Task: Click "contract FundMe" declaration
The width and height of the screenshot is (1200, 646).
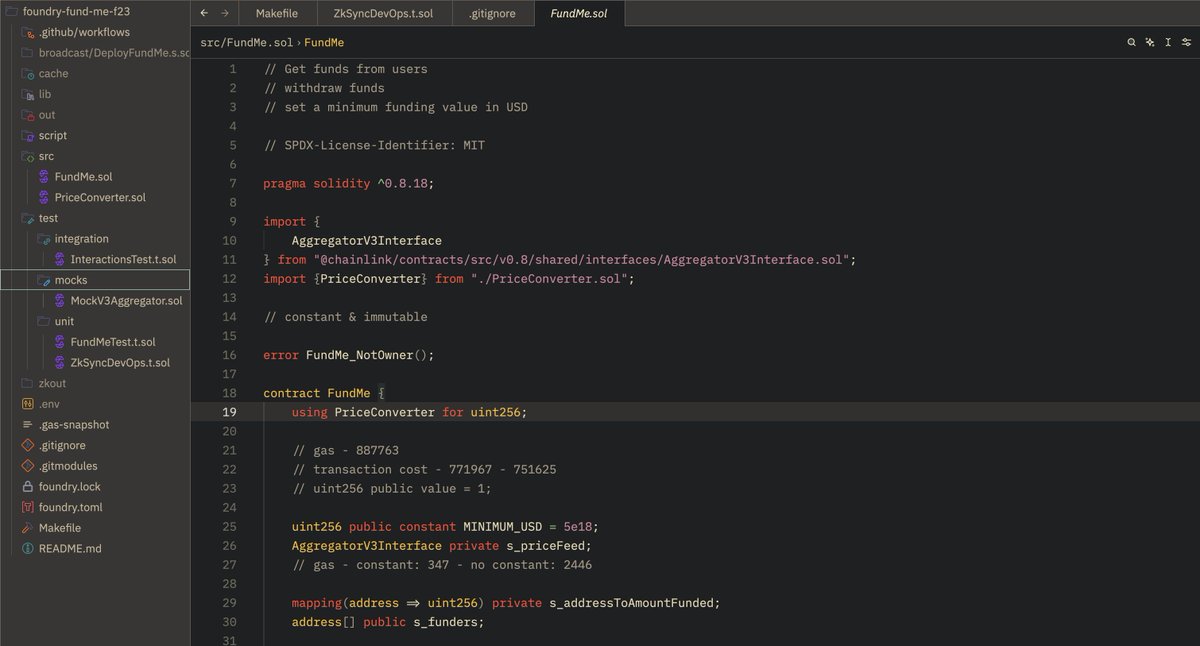Action: click(x=317, y=393)
